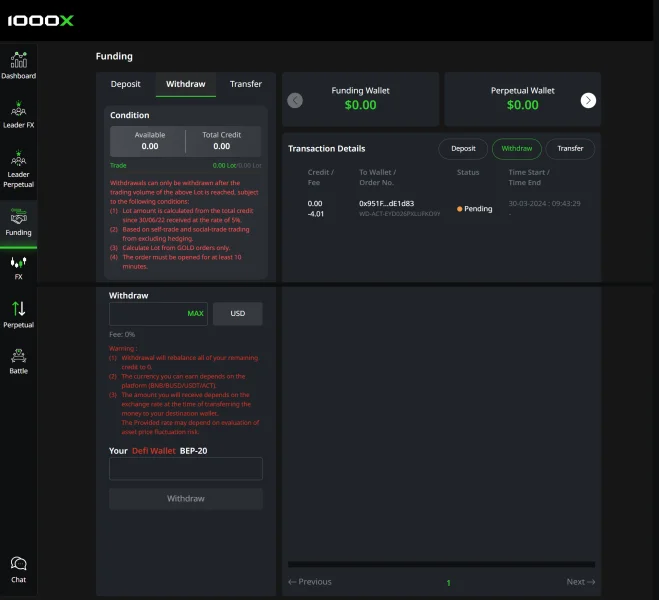Filter transactions by Withdraw
This screenshot has height=600, width=659.
click(x=517, y=149)
